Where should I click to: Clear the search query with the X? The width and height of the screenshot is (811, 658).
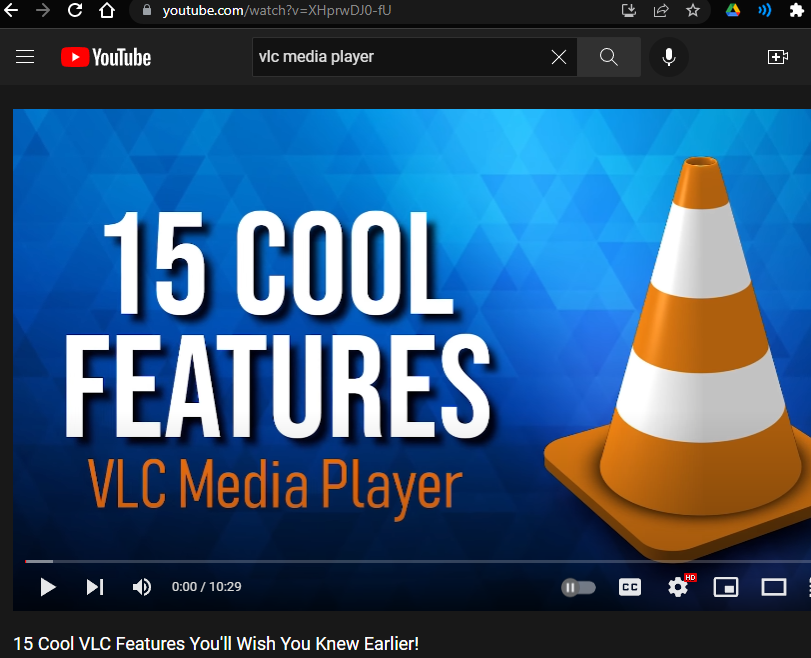click(559, 57)
